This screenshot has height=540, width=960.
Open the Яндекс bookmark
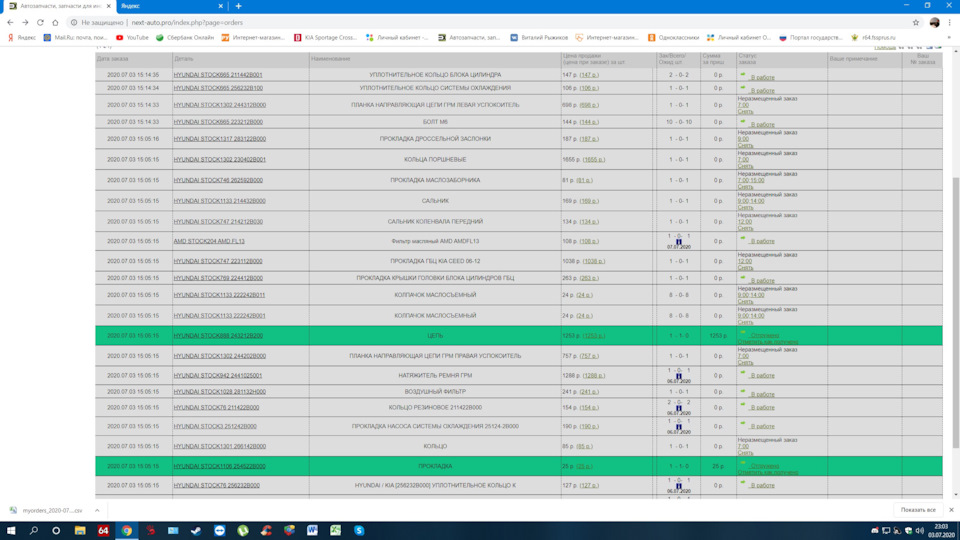(x=21, y=37)
